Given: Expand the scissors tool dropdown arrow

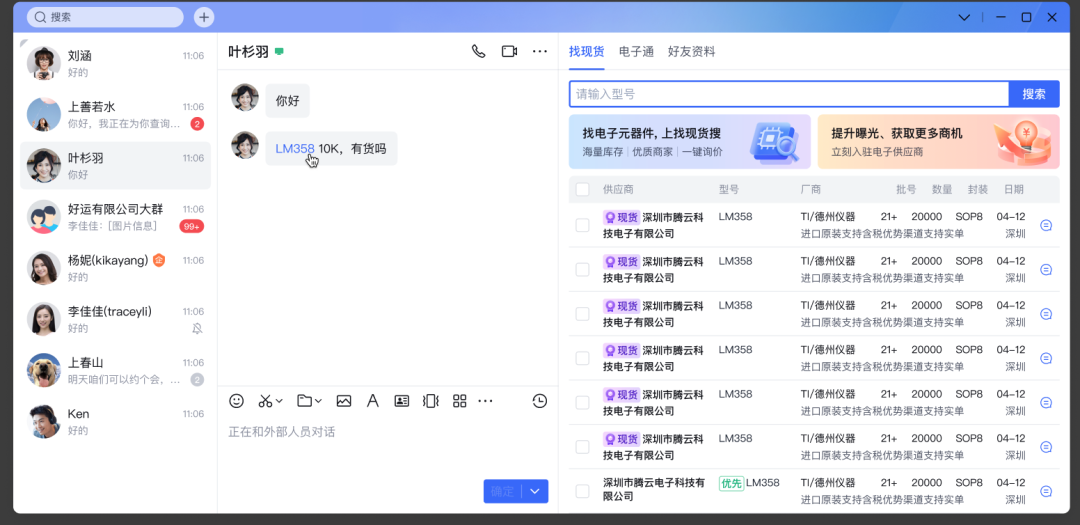Looking at the screenshot, I should click(x=279, y=401).
